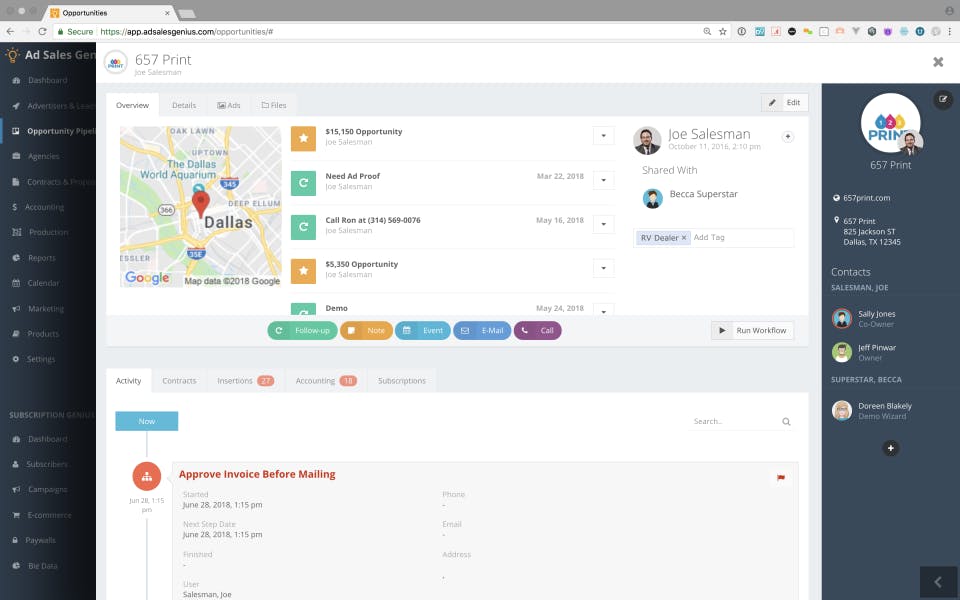Select Opportunity Pipeline in sidebar
This screenshot has height=600, width=960.
pos(54,131)
